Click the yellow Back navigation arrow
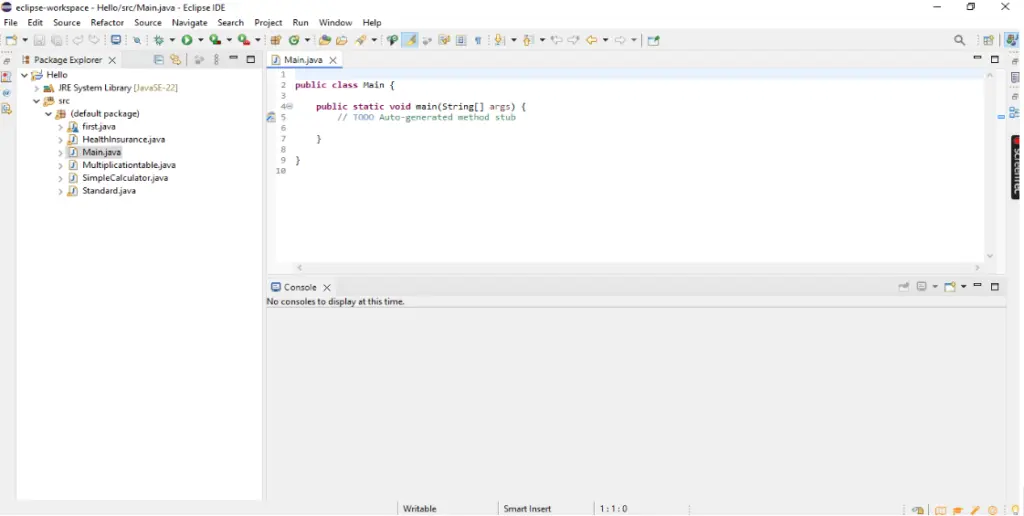This screenshot has height=516, width=1024. pyautogui.click(x=592, y=40)
